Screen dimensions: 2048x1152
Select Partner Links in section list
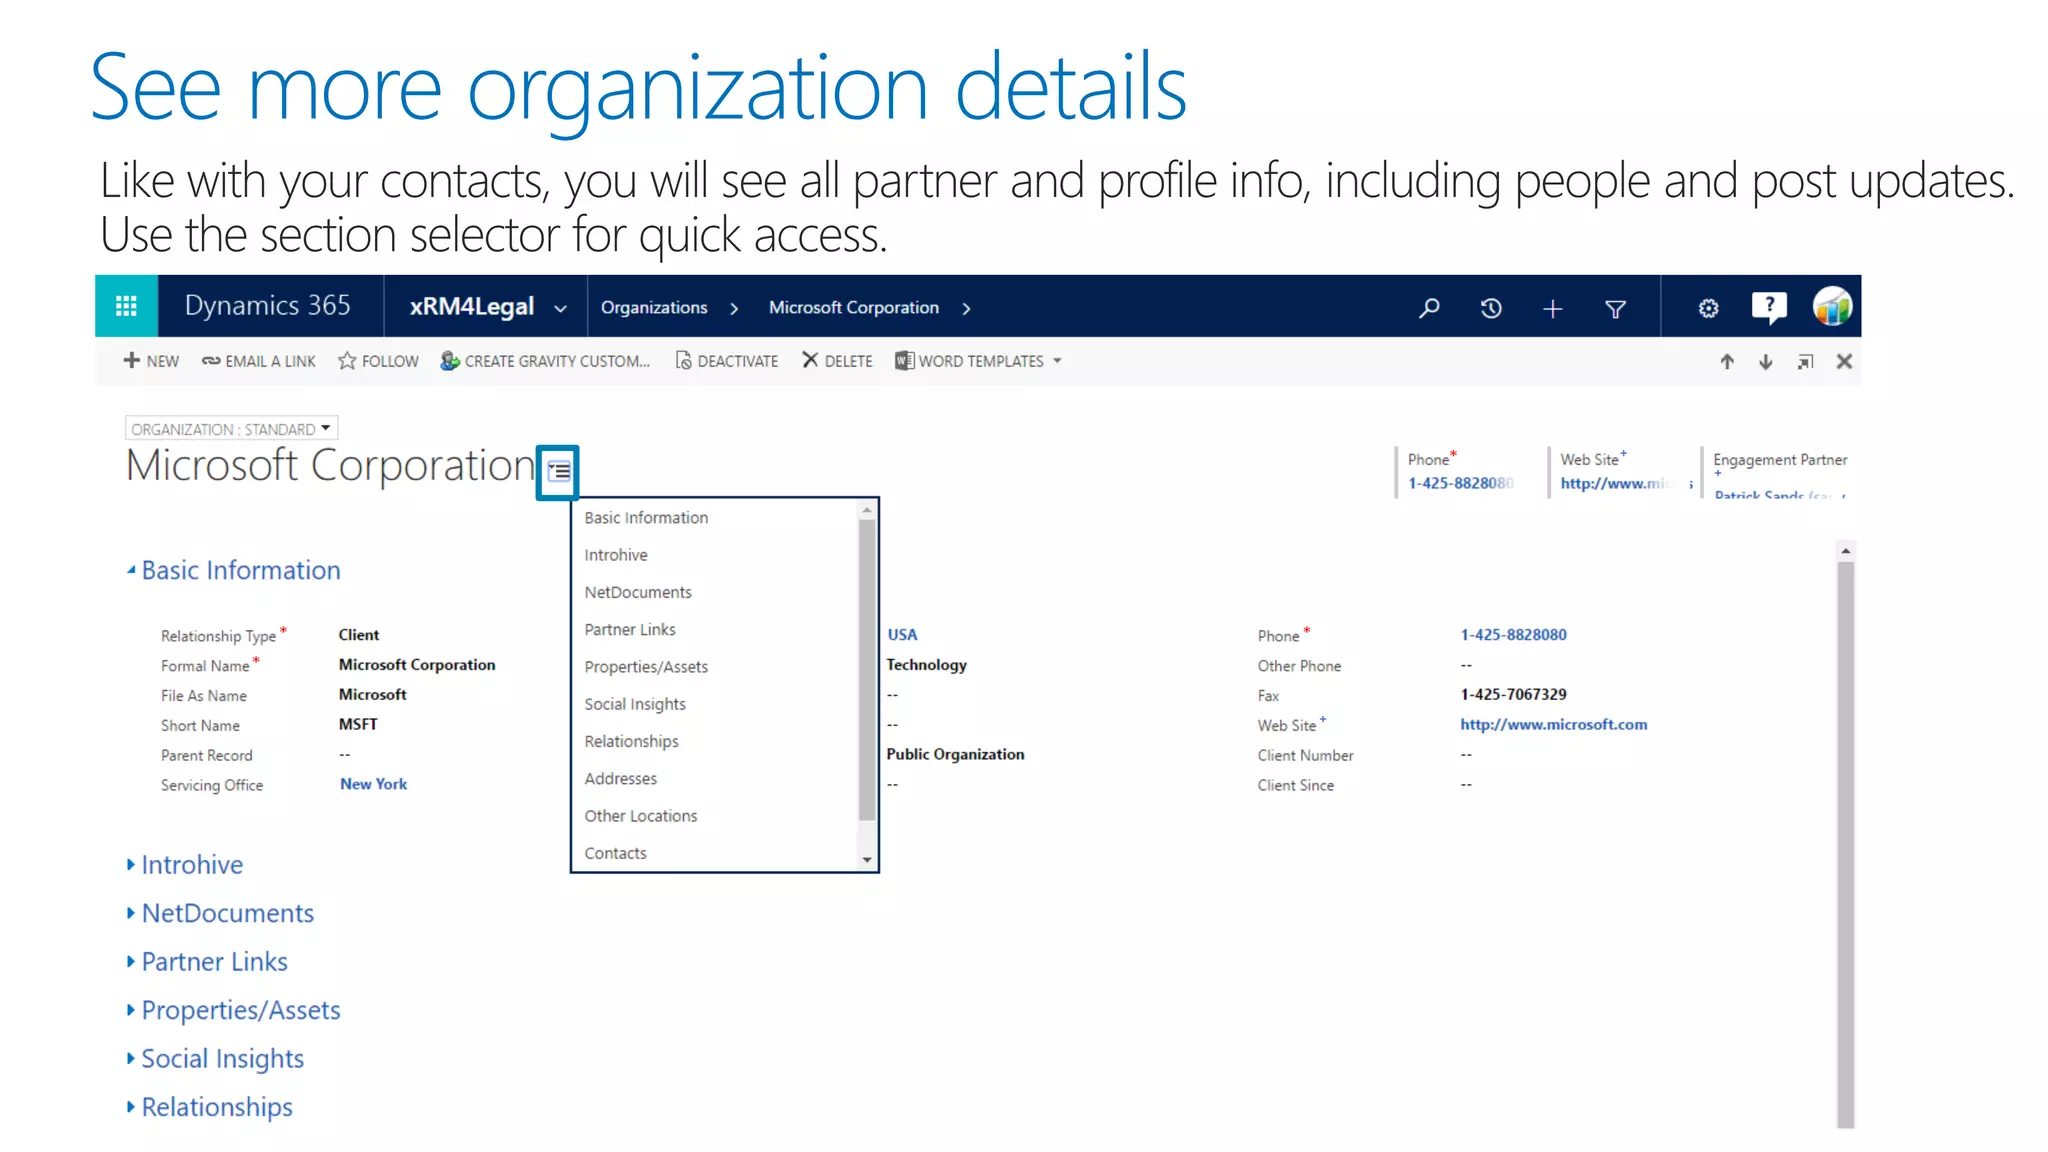pyautogui.click(x=630, y=630)
